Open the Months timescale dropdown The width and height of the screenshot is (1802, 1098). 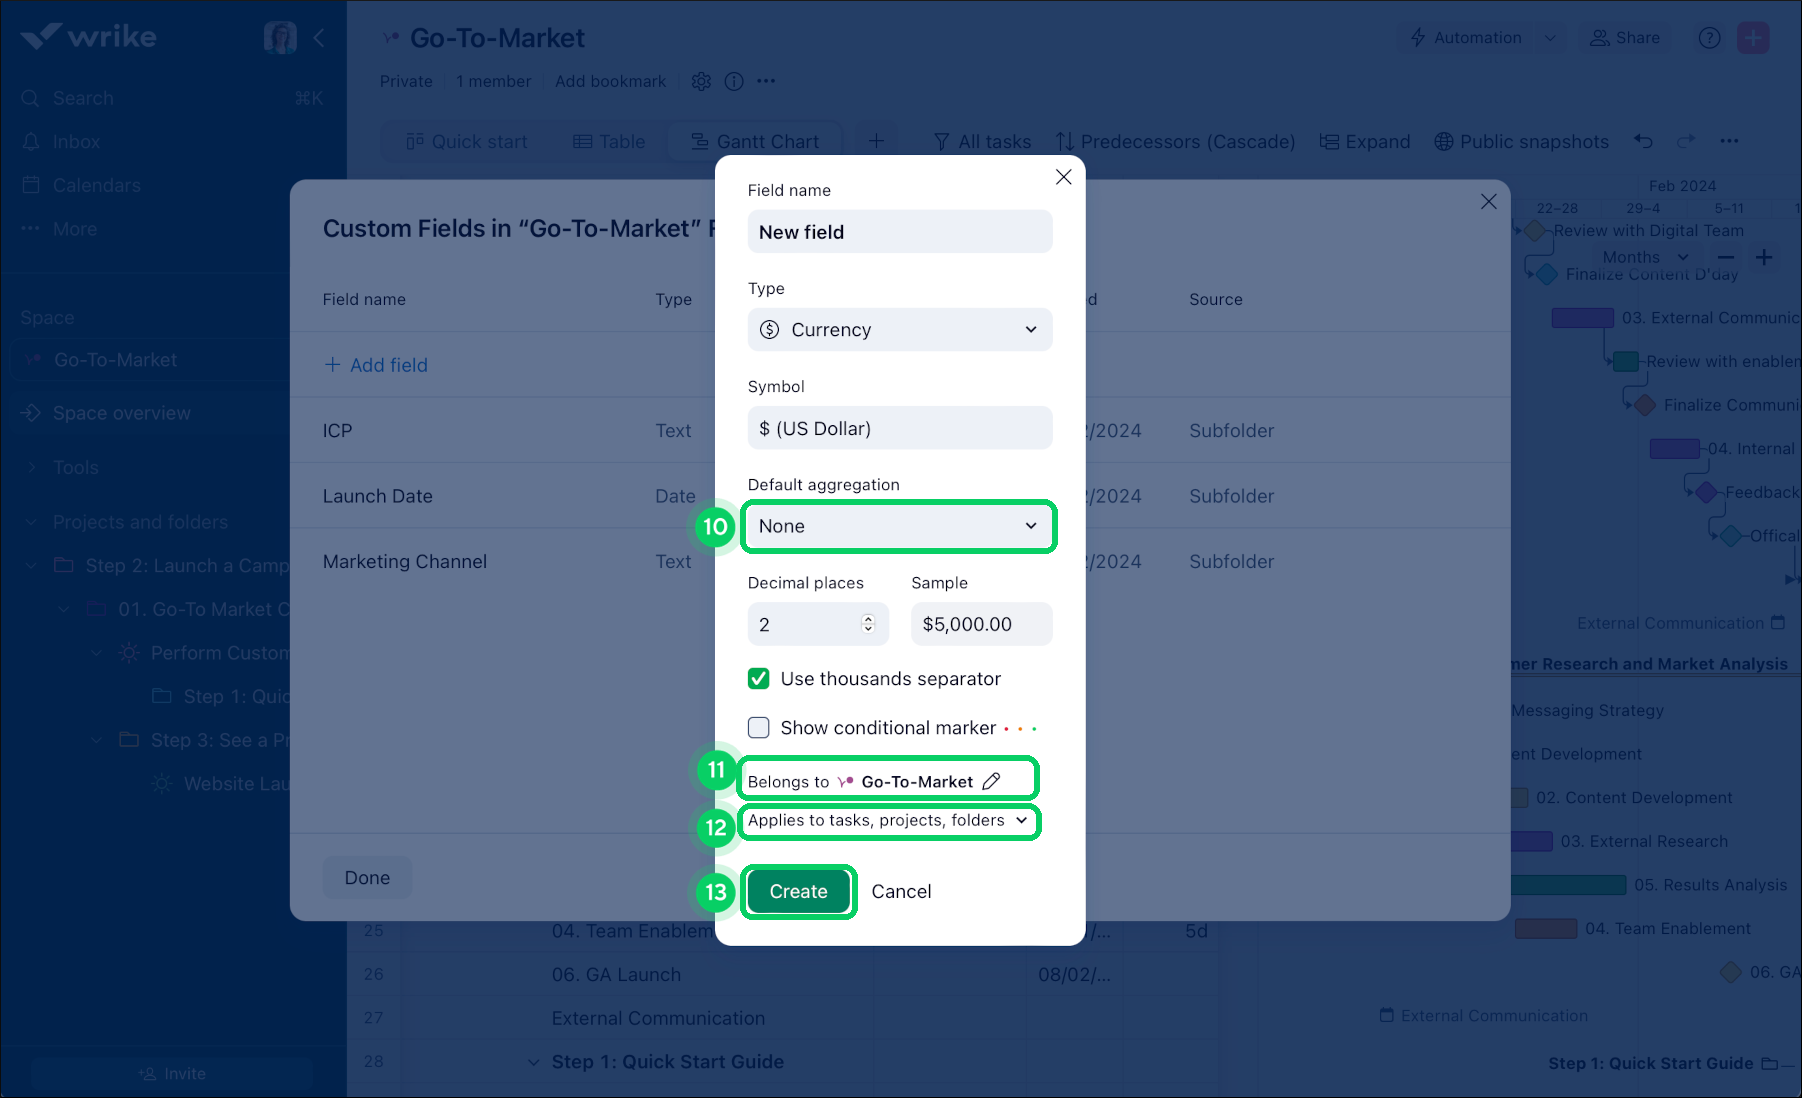point(1645,257)
